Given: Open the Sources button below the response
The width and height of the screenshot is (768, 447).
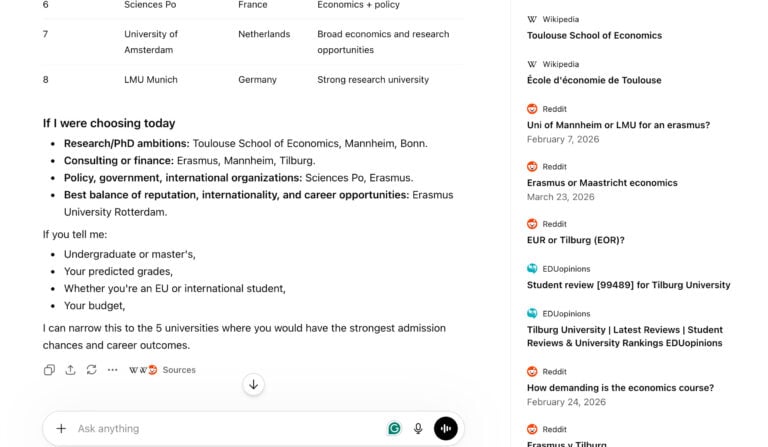Looking at the screenshot, I should click(x=162, y=370).
